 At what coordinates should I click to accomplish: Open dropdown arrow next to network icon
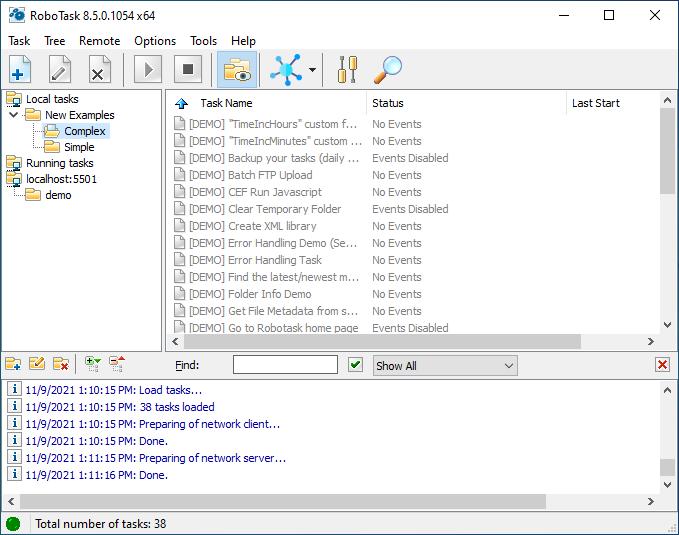[312, 69]
